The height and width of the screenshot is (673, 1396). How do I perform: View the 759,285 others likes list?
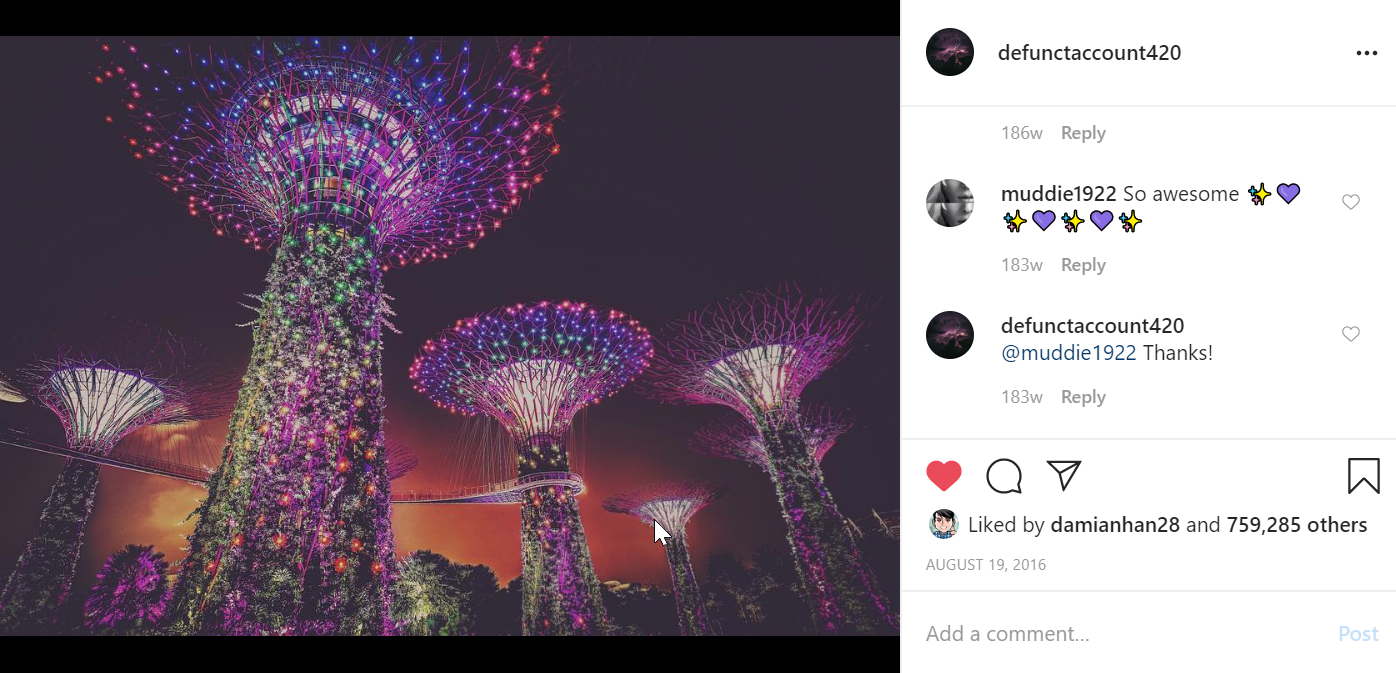point(1296,525)
